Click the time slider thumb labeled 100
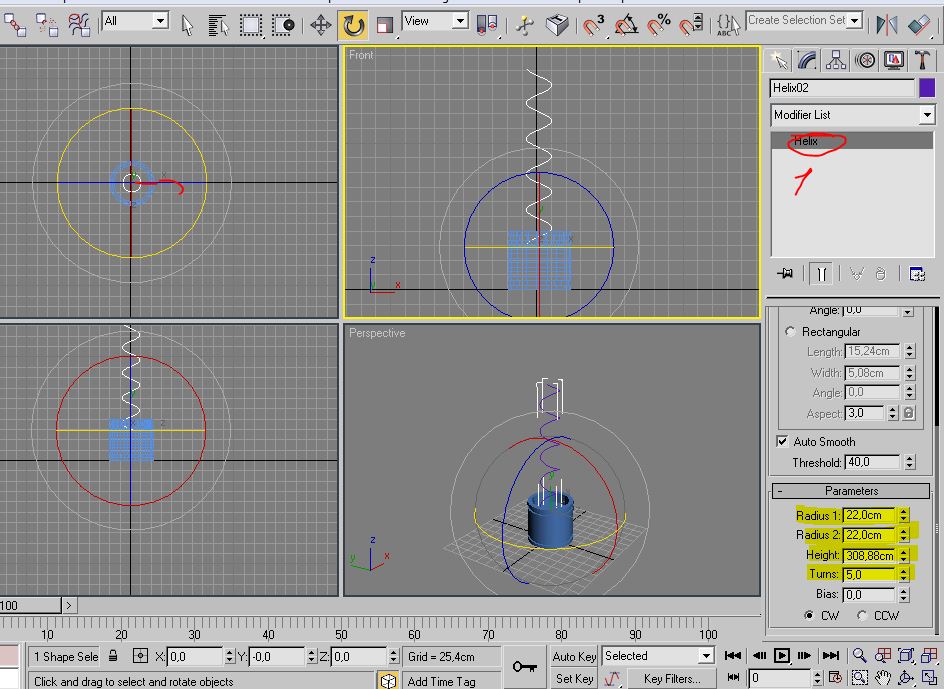The height and width of the screenshot is (689, 944). [30, 605]
